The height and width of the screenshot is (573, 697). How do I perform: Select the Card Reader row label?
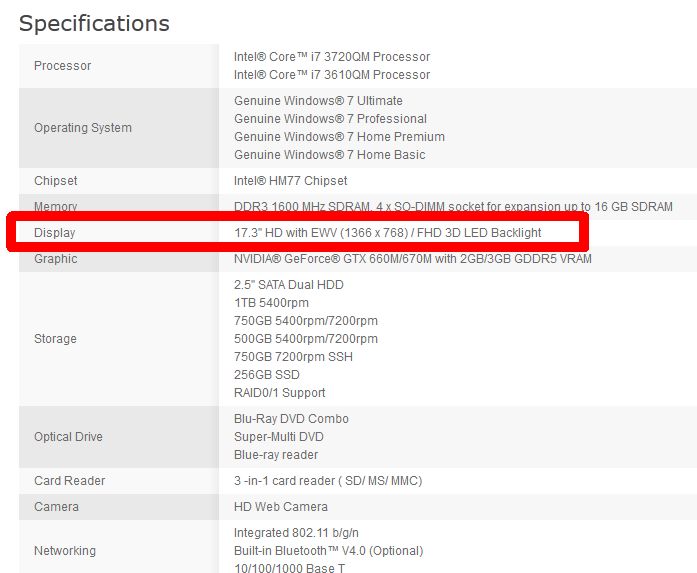tap(70, 481)
